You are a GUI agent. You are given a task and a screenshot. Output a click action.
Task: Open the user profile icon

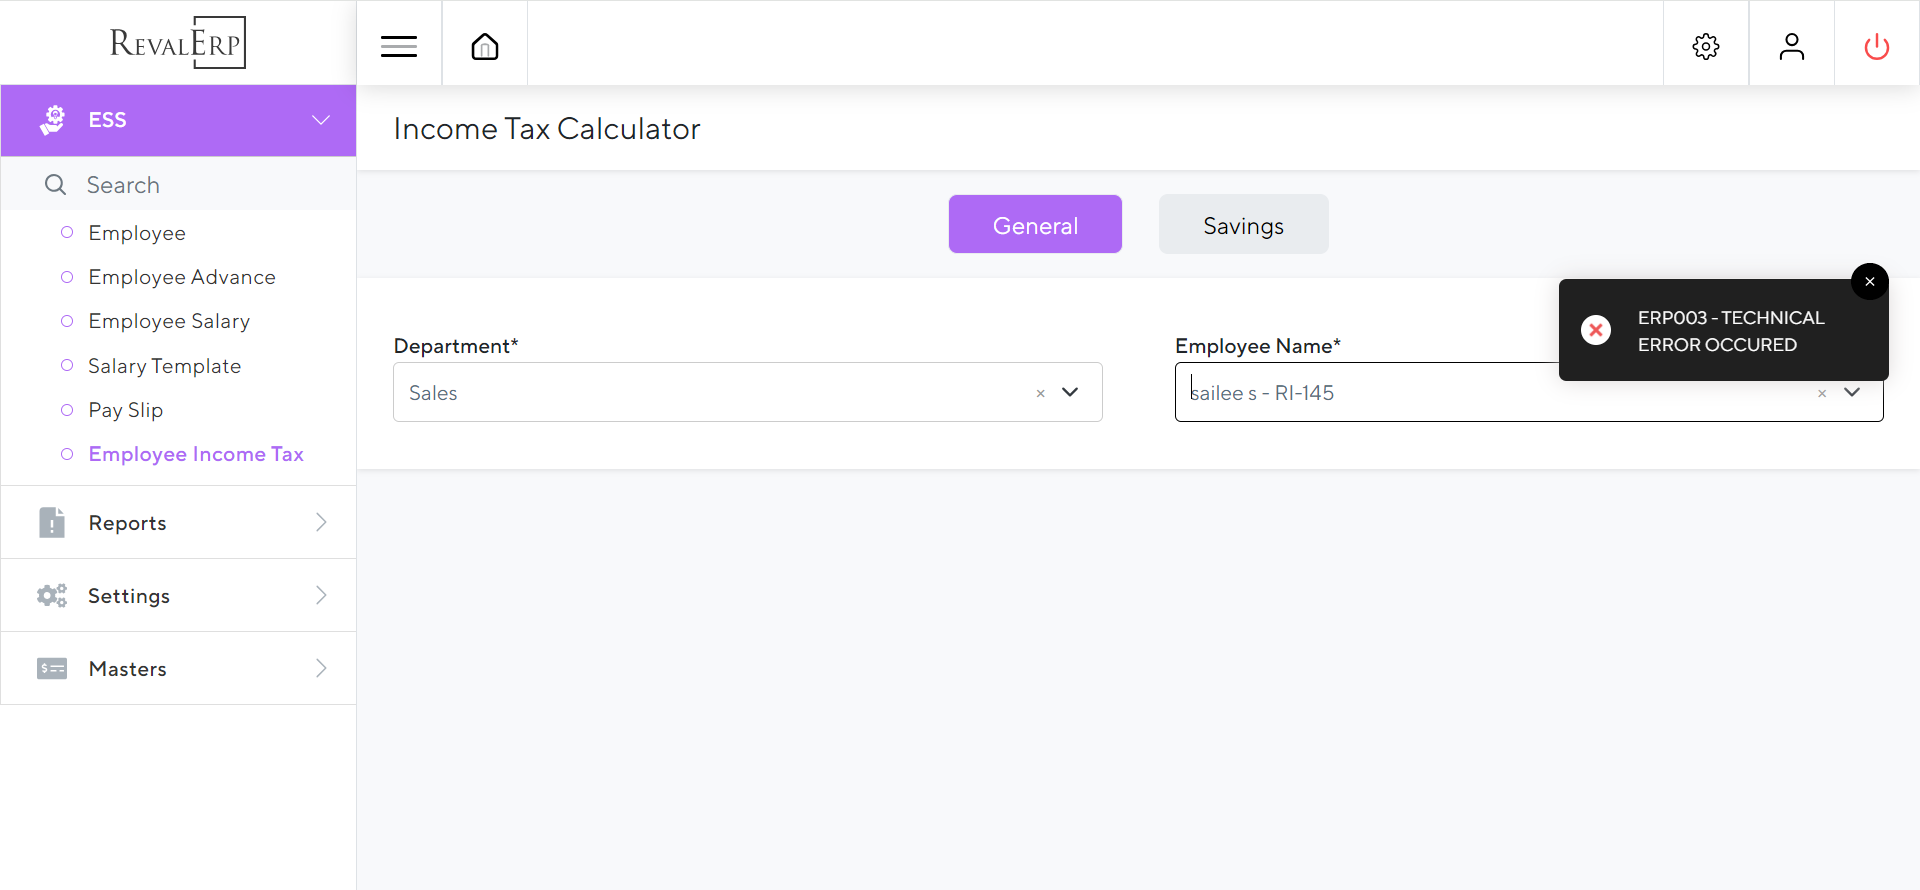pyautogui.click(x=1791, y=46)
